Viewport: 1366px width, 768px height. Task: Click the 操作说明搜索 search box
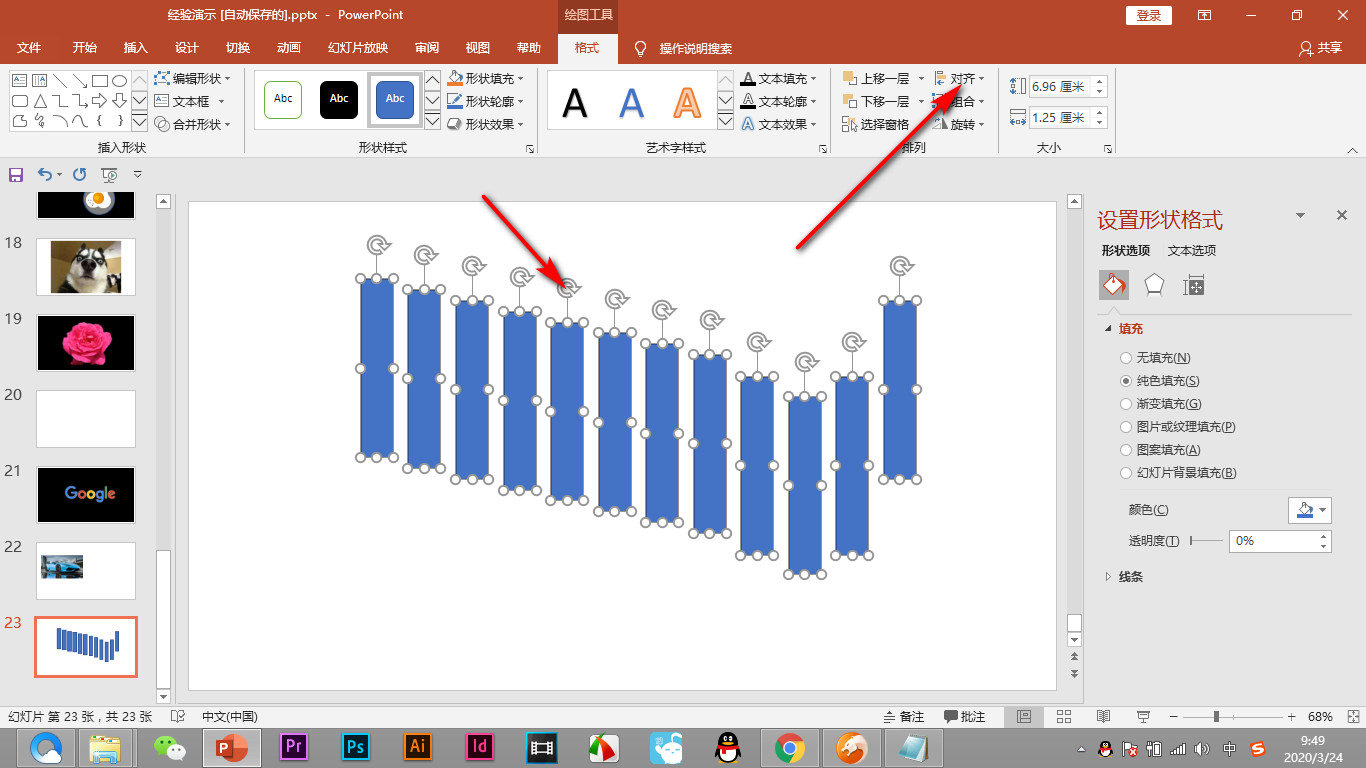click(x=696, y=48)
